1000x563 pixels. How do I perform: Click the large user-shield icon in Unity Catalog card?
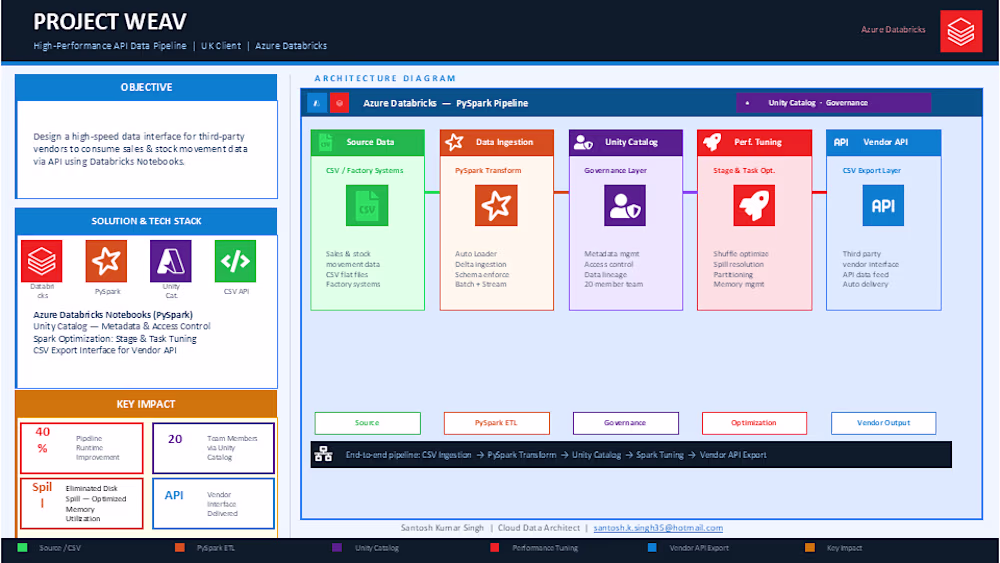pos(625,205)
